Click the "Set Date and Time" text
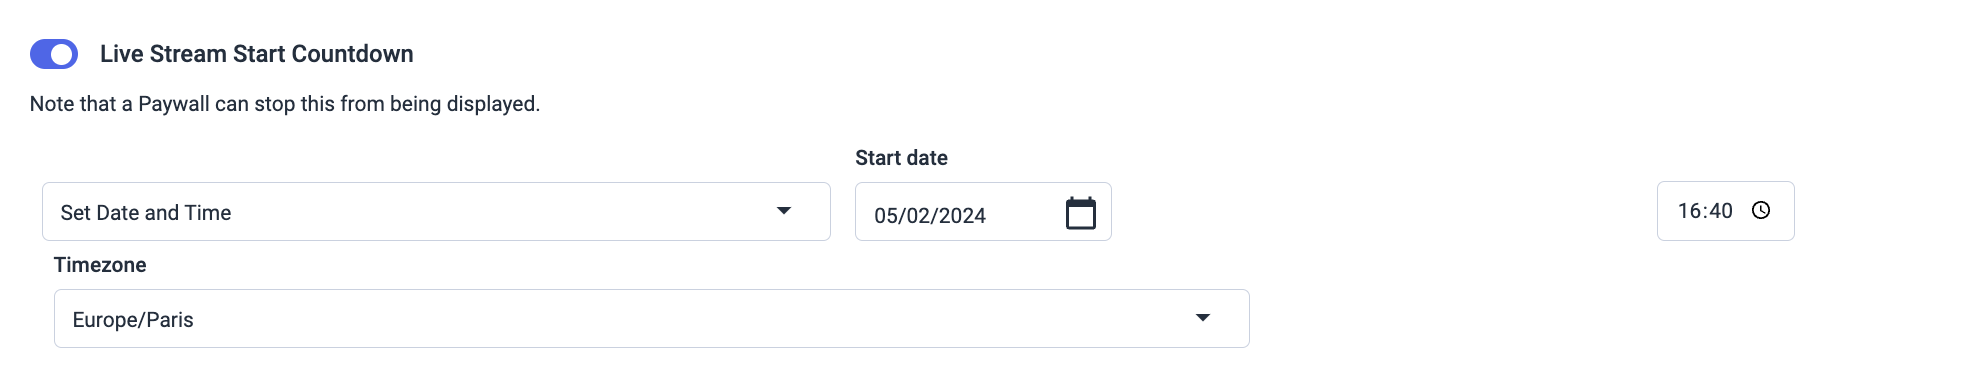 click(146, 213)
